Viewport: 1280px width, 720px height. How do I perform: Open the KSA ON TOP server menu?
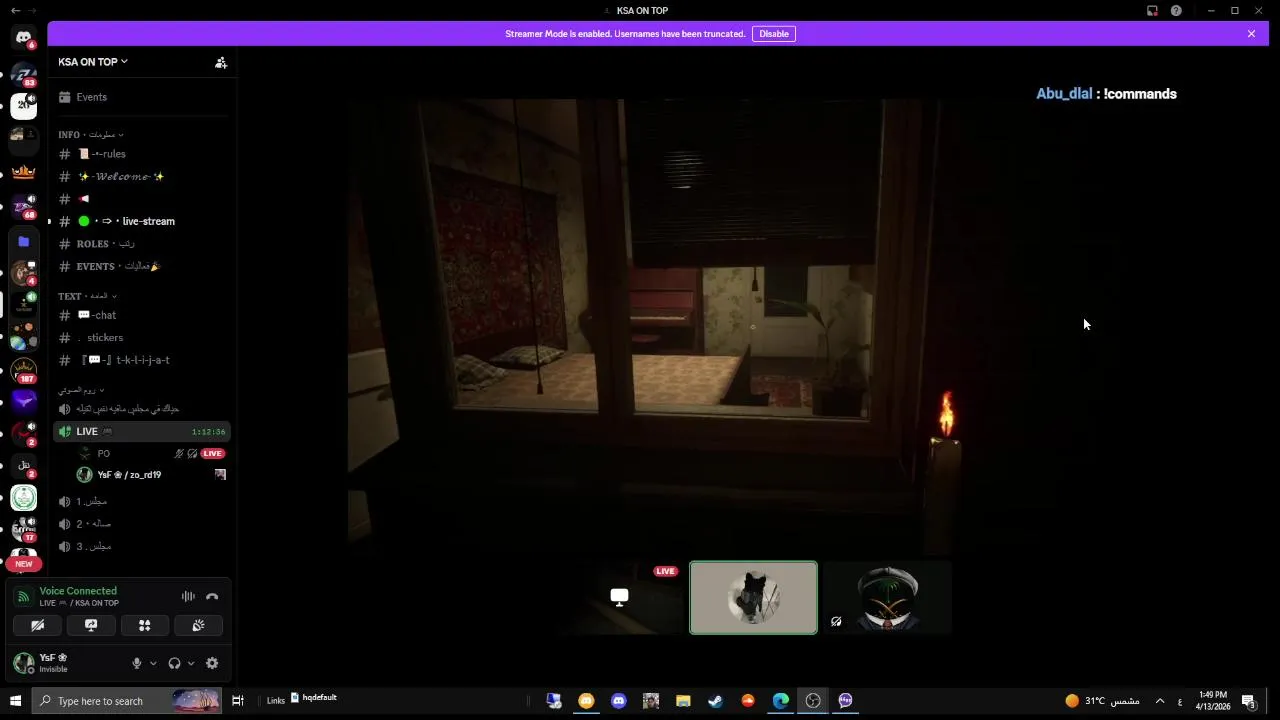[x=93, y=62]
